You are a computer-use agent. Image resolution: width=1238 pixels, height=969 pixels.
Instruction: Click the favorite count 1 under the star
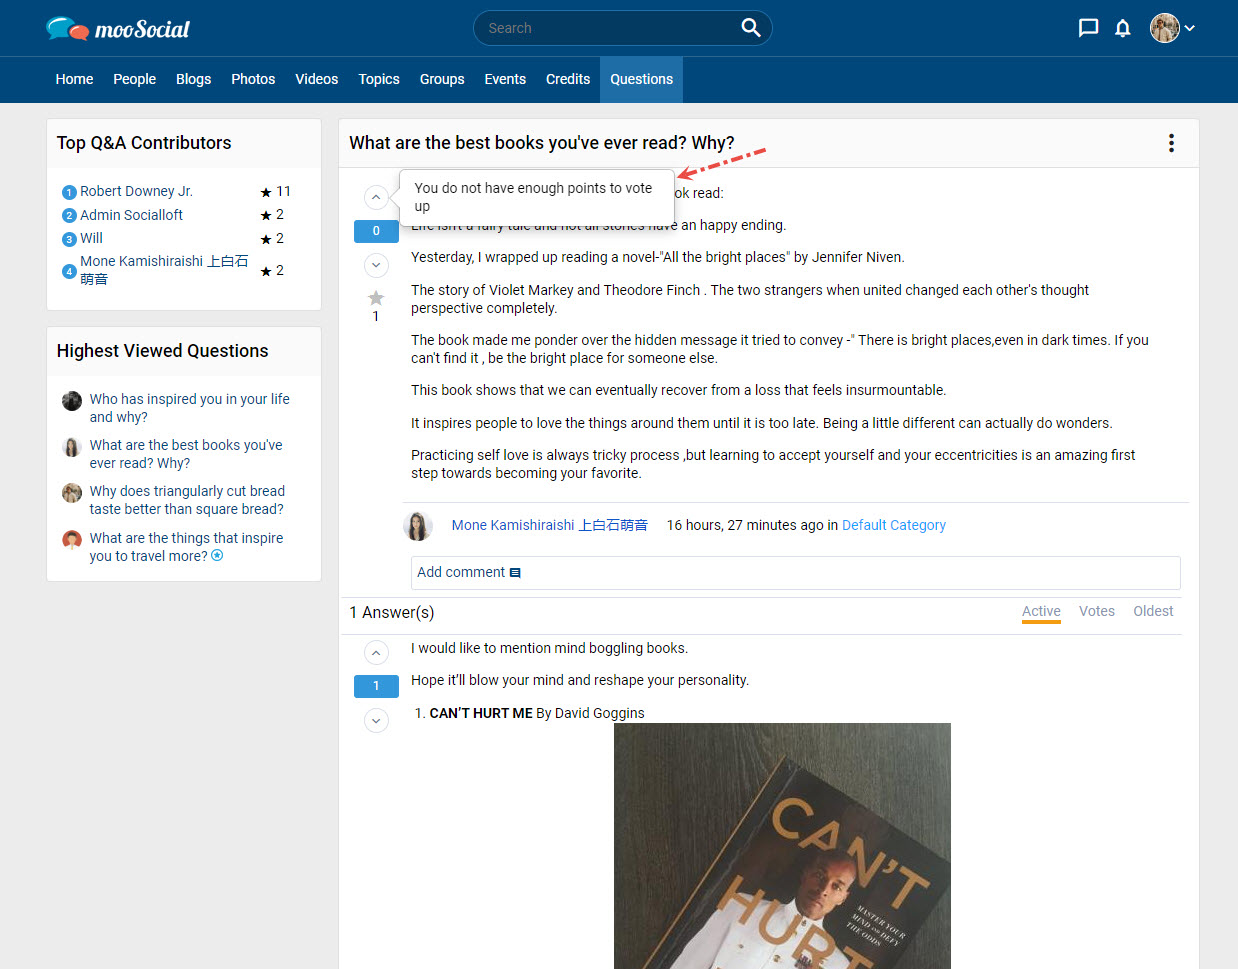coord(376,316)
